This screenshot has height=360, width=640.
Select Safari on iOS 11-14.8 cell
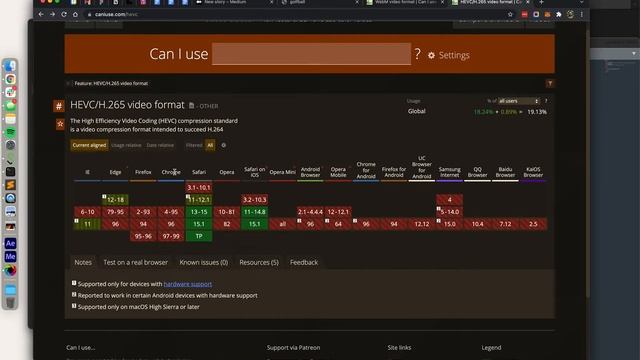(x=254, y=212)
